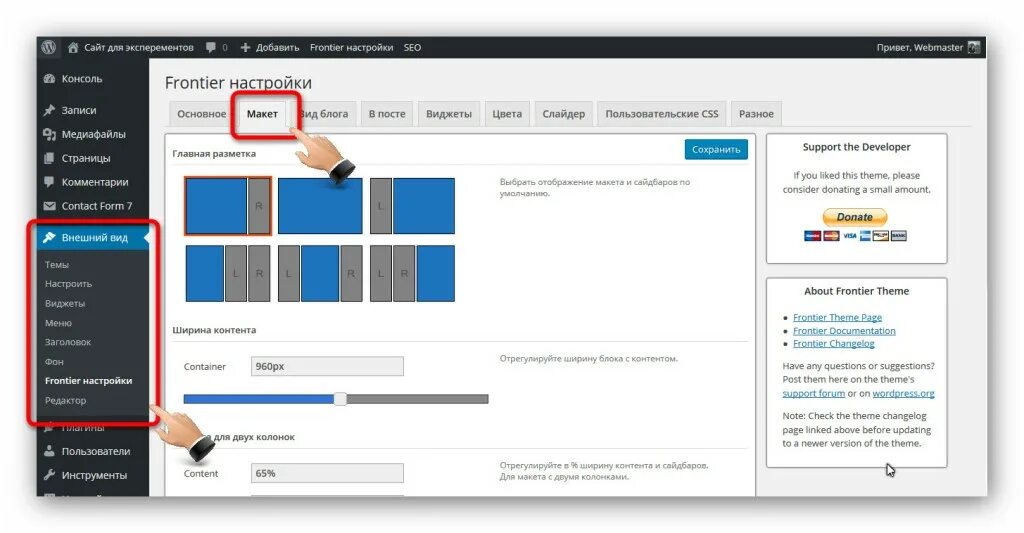The image size is (1024, 533).
Task: Open the Frontier Documentation link
Action: tap(844, 331)
